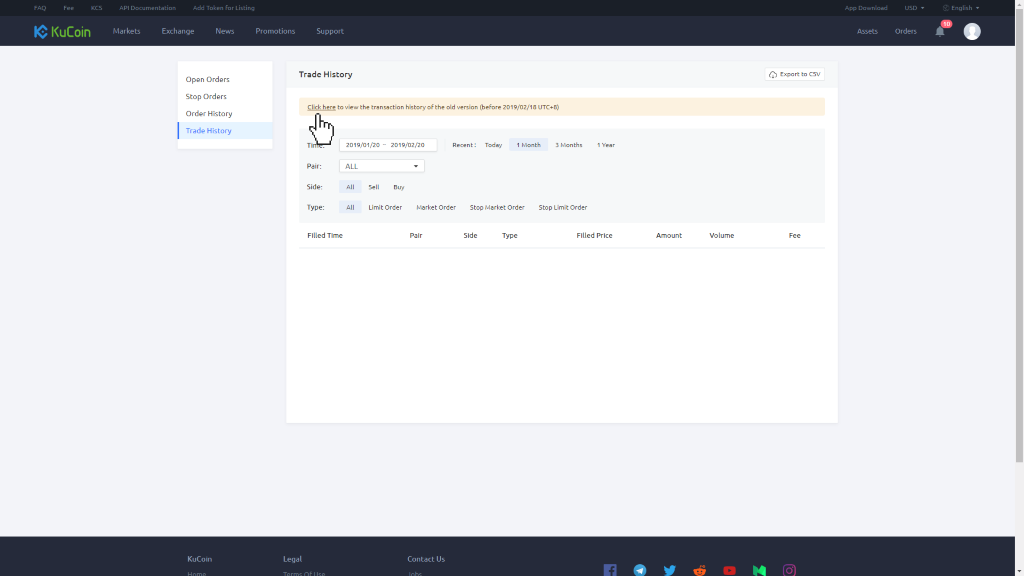Open the Markets navigation item
This screenshot has height=576, width=1024.
[x=126, y=31]
